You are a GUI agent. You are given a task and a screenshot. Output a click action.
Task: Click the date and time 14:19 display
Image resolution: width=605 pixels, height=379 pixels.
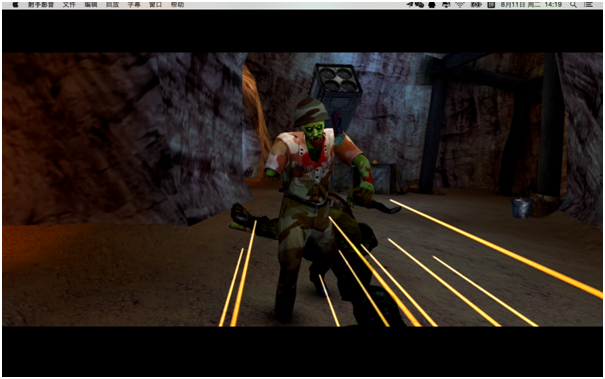[x=531, y=5]
